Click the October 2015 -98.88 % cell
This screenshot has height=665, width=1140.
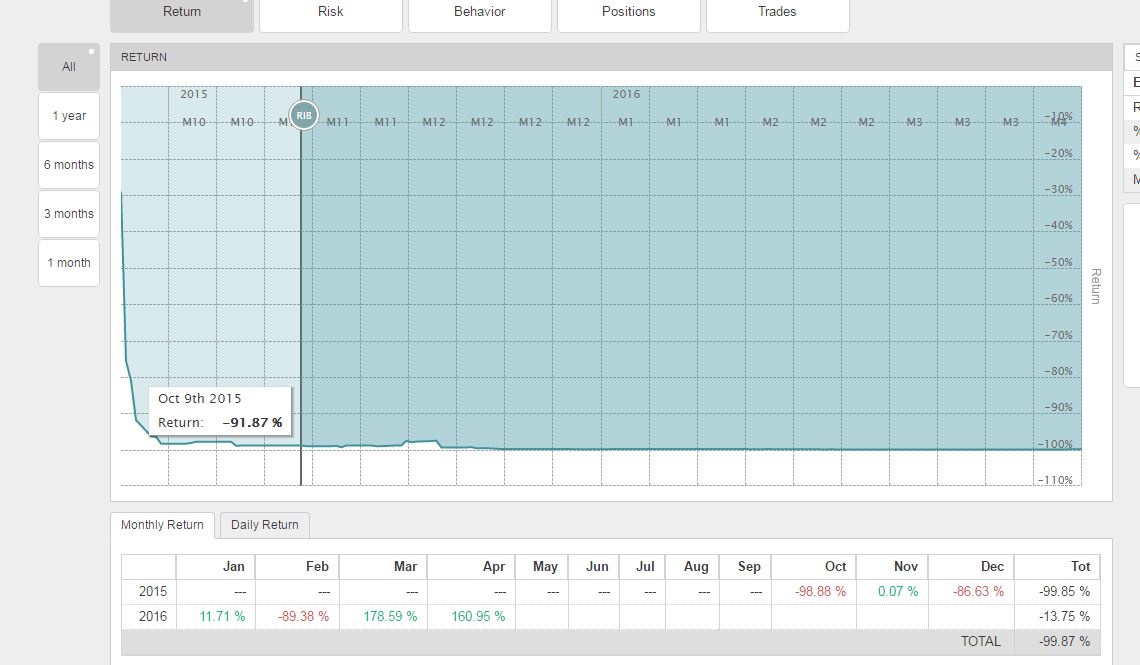(x=820, y=591)
